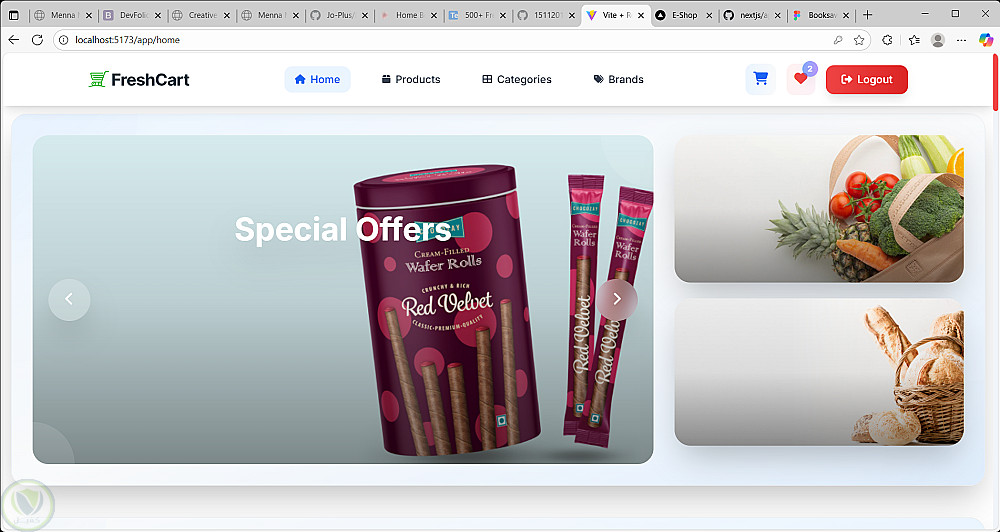Close the nextjs tab
The width and height of the screenshot is (1000, 532).
(778, 15)
